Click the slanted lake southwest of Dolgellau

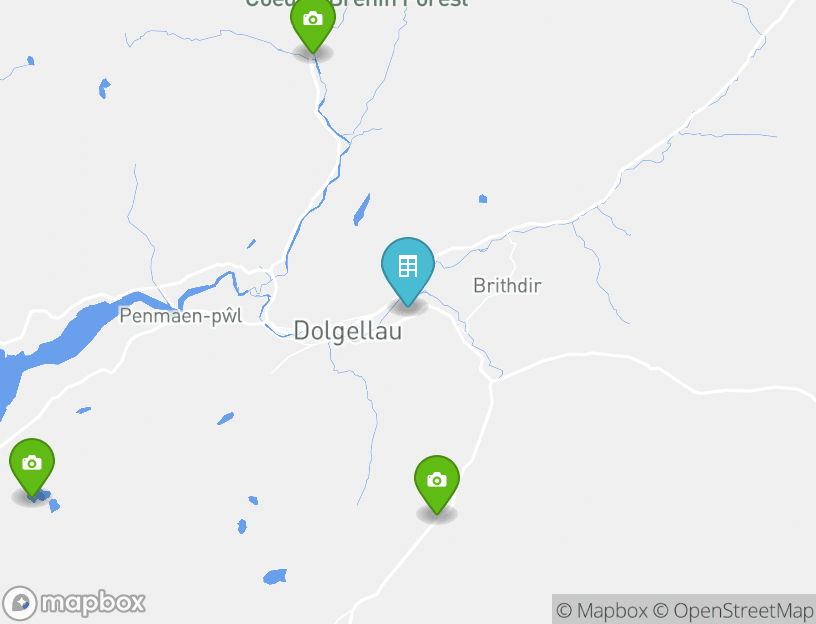click(x=225, y=418)
